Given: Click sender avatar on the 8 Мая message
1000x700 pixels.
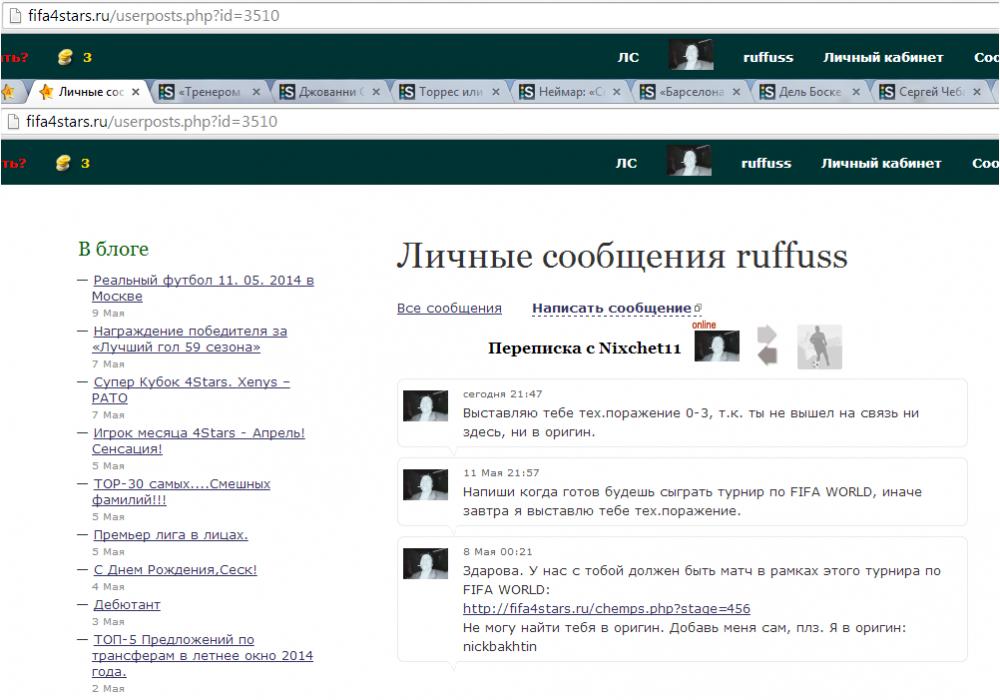Looking at the screenshot, I should coord(425,563).
